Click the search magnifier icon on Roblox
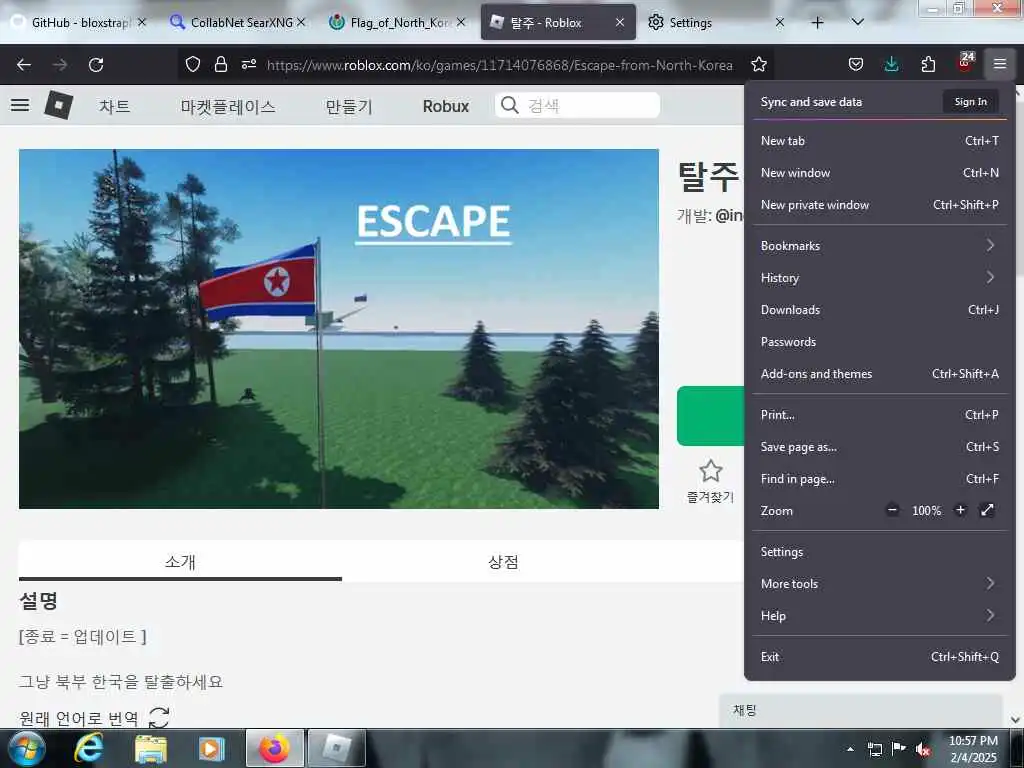This screenshot has width=1024, height=768. click(x=509, y=105)
